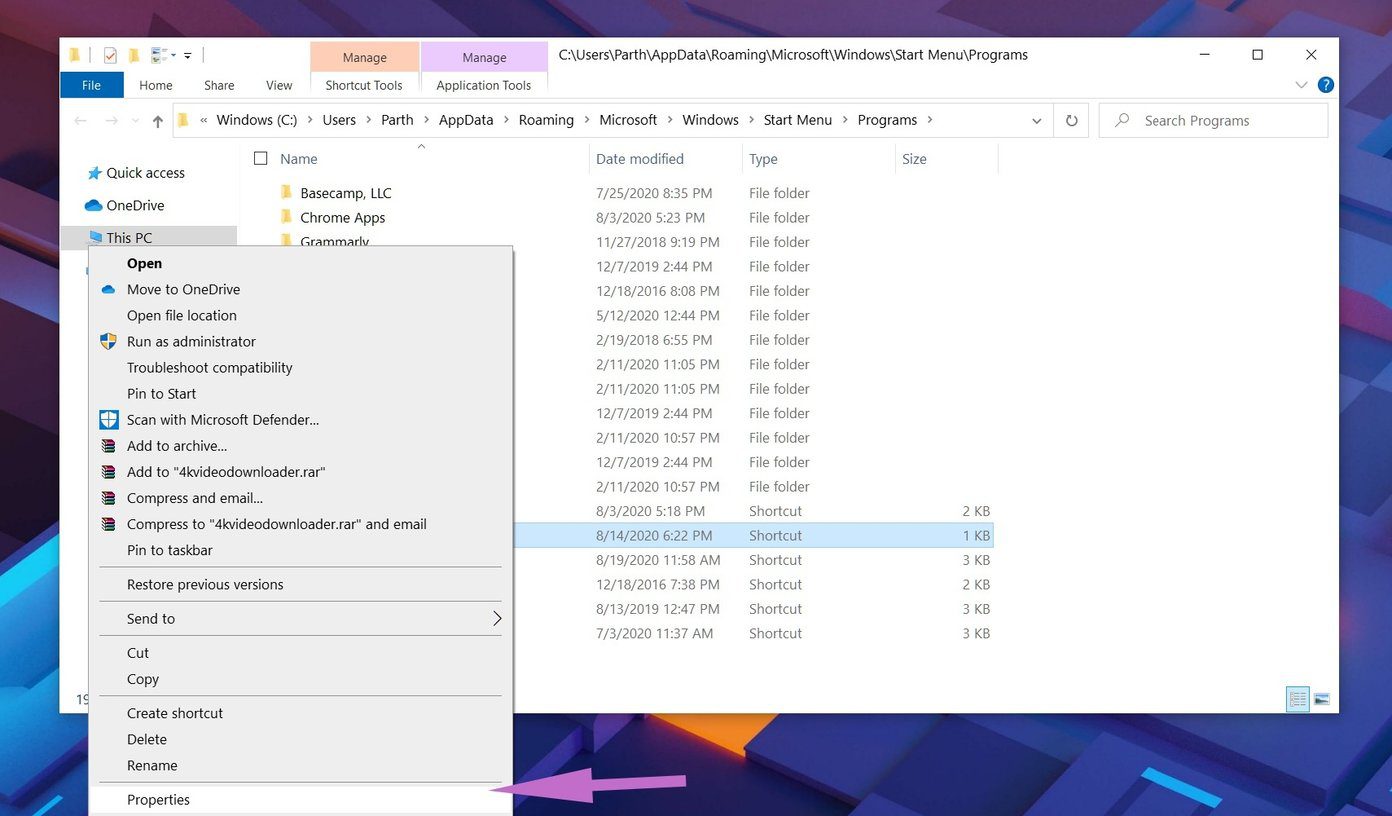
Task: Go to Users in the breadcrumb
Action: [339, 120]
